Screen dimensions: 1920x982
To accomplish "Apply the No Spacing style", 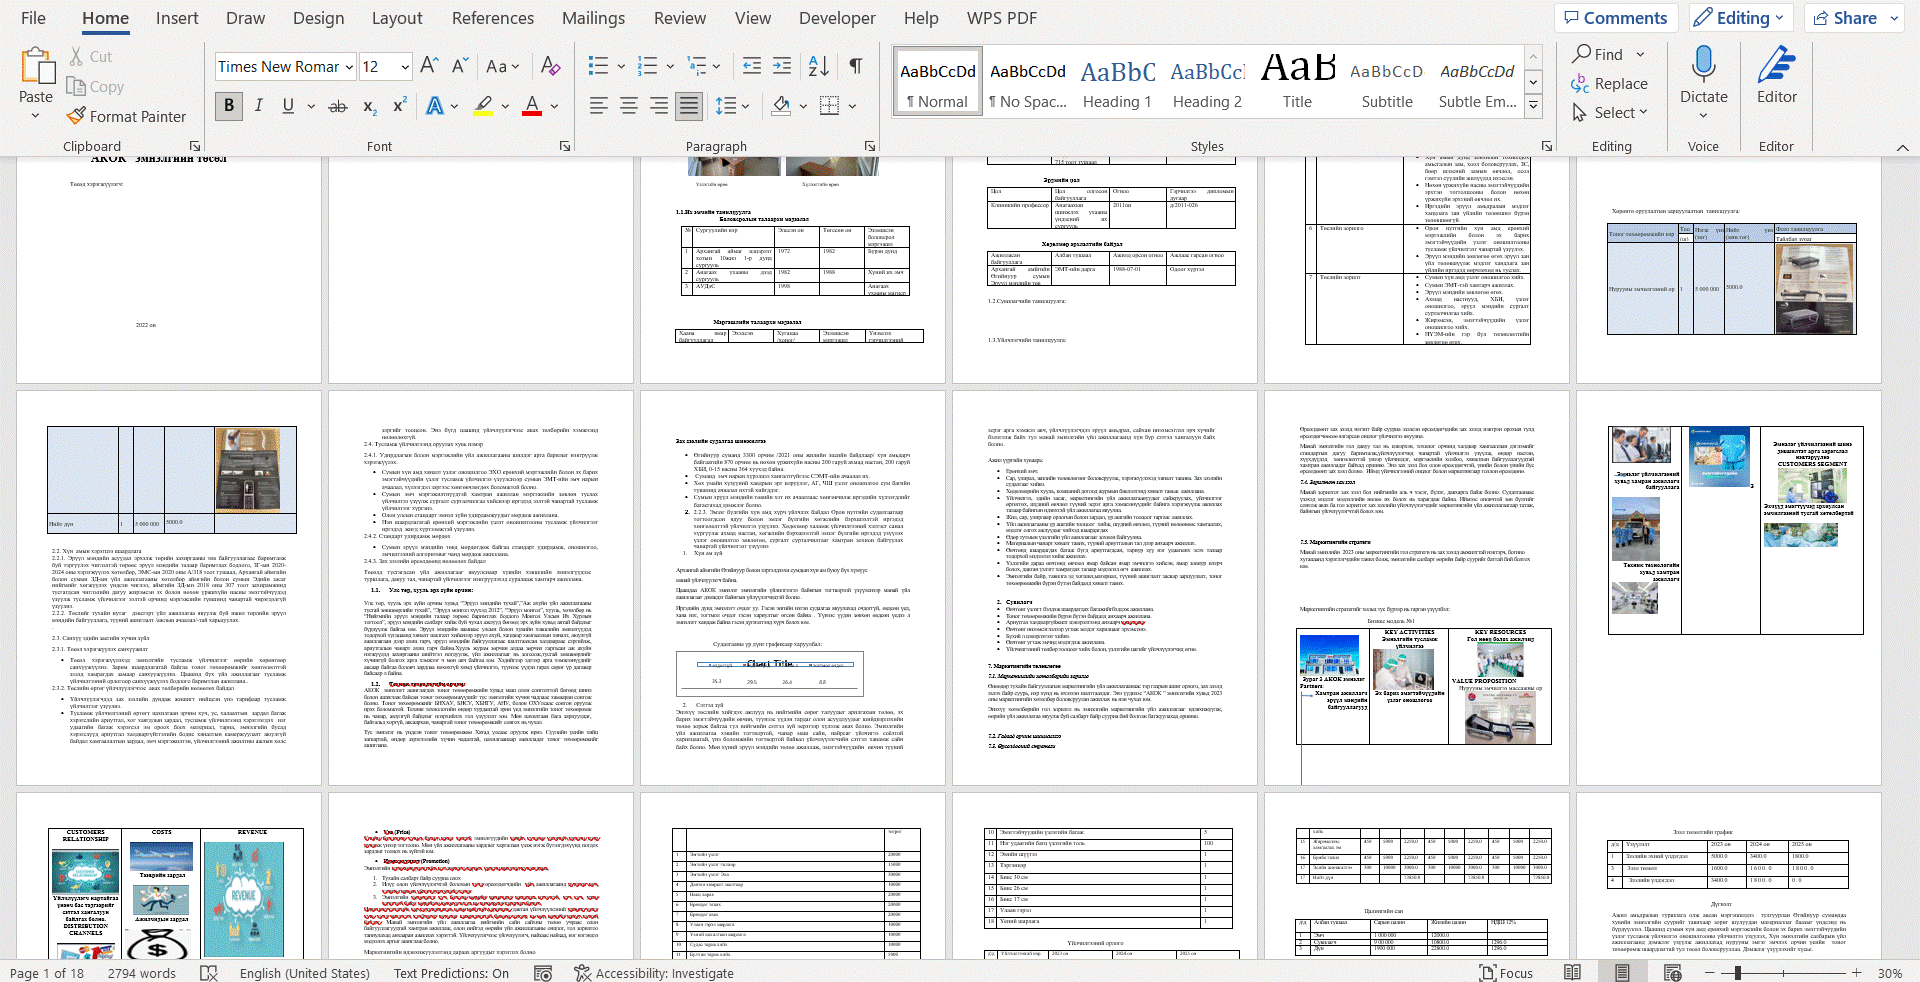I will tap(1028, 81).
